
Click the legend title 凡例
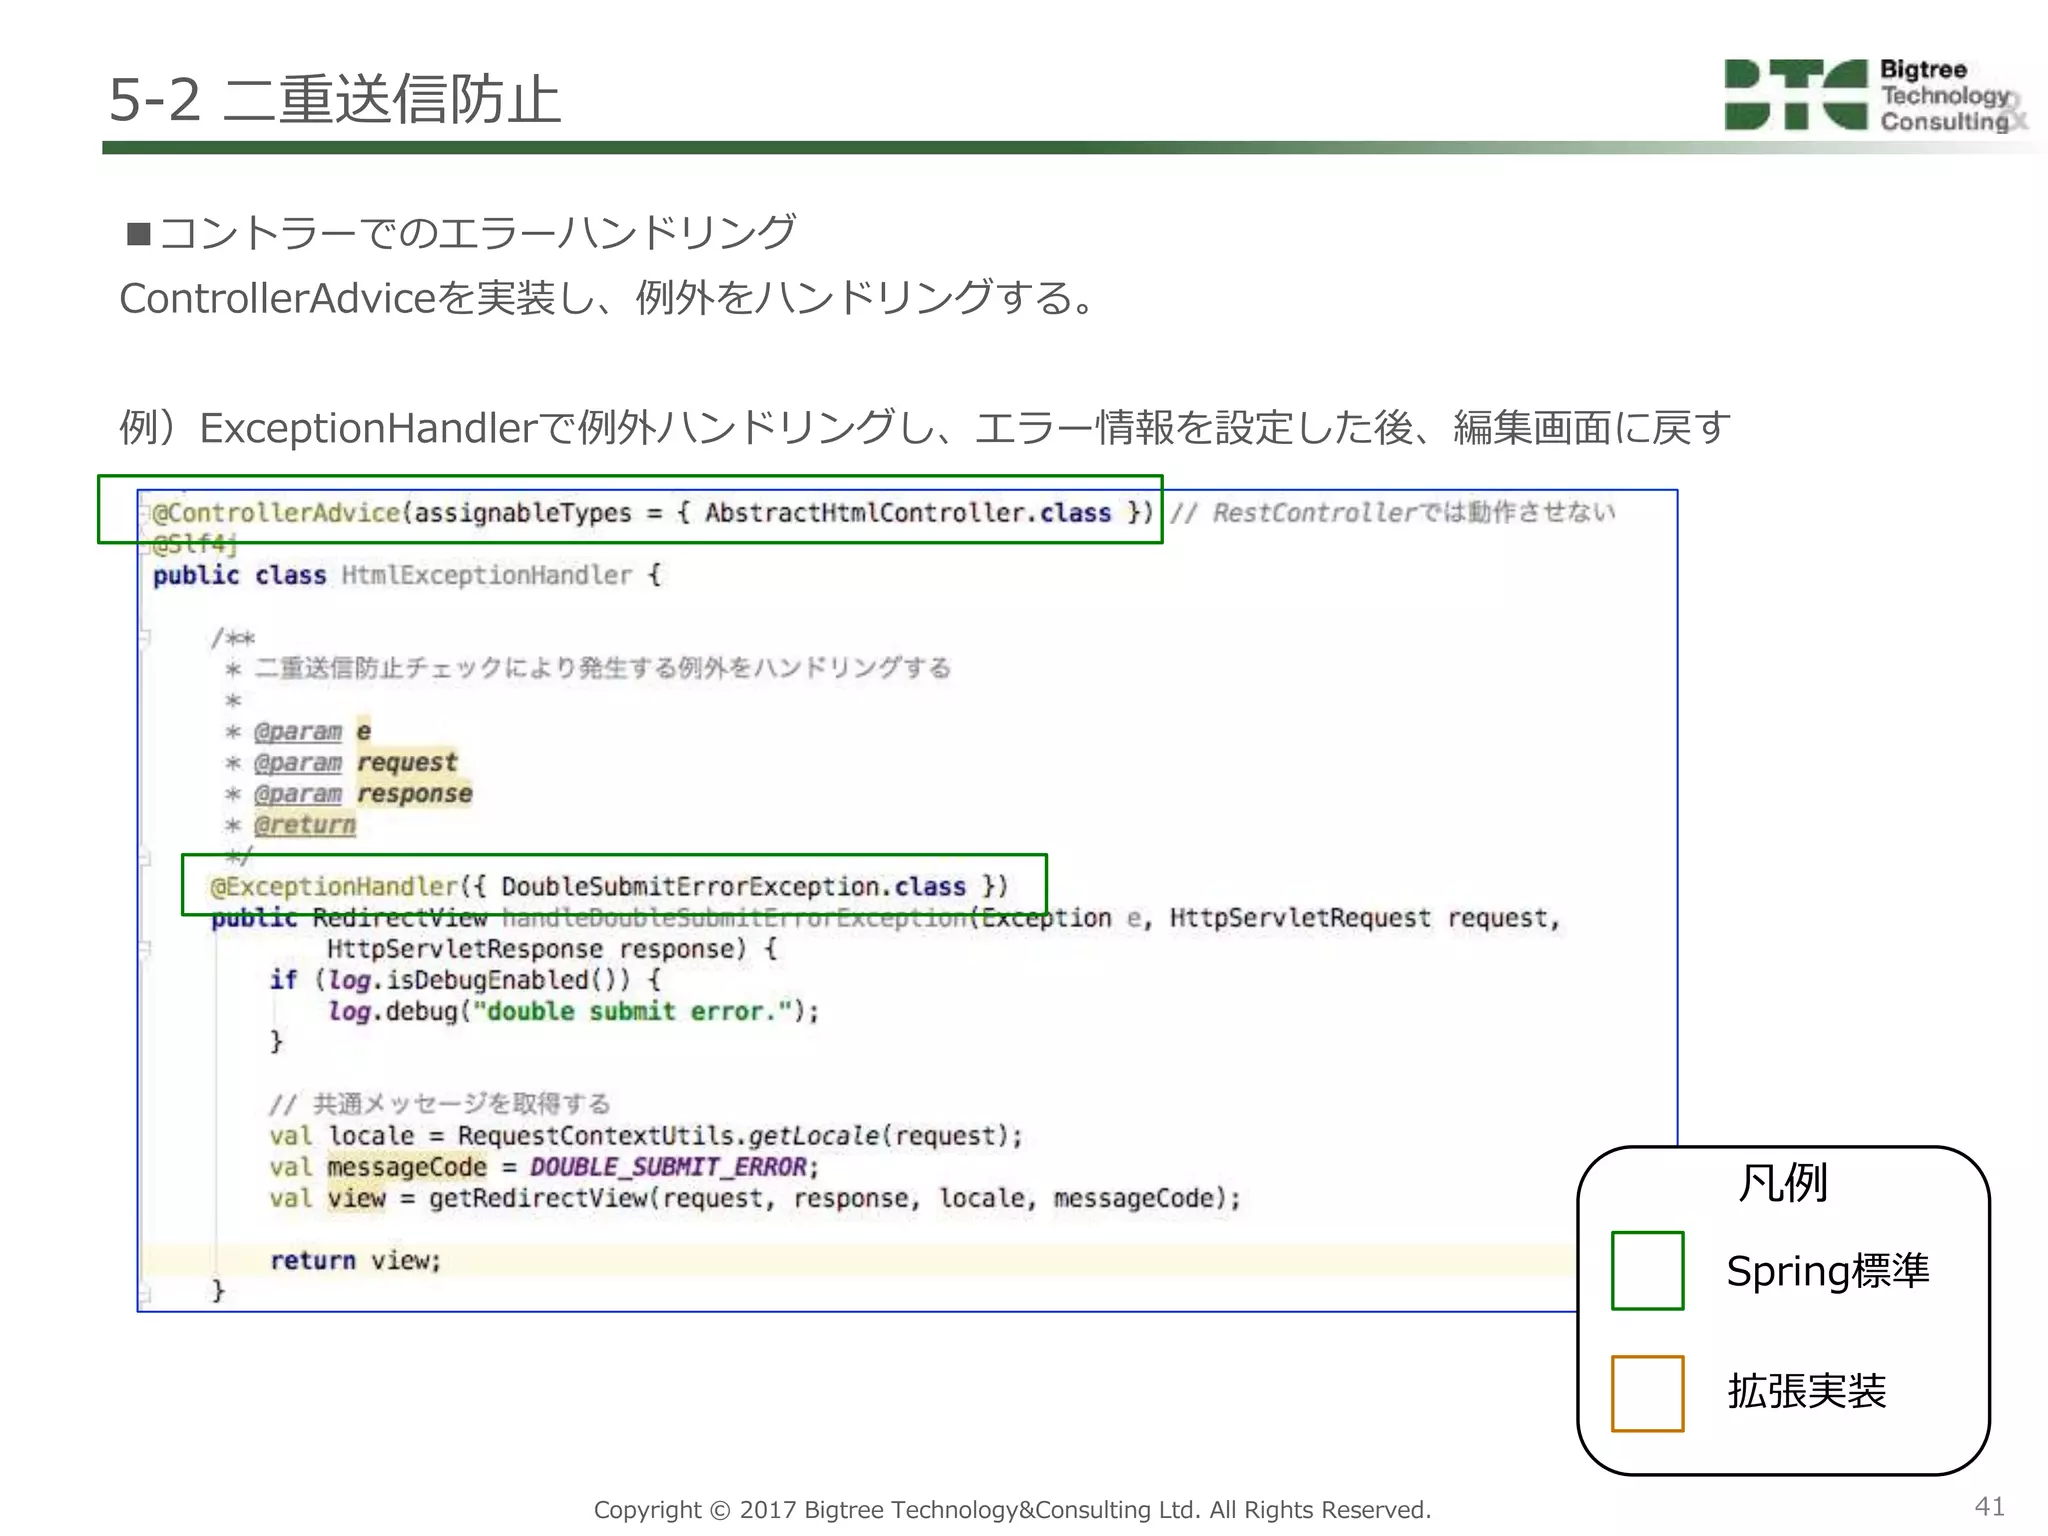(x=1783, y=1183)
